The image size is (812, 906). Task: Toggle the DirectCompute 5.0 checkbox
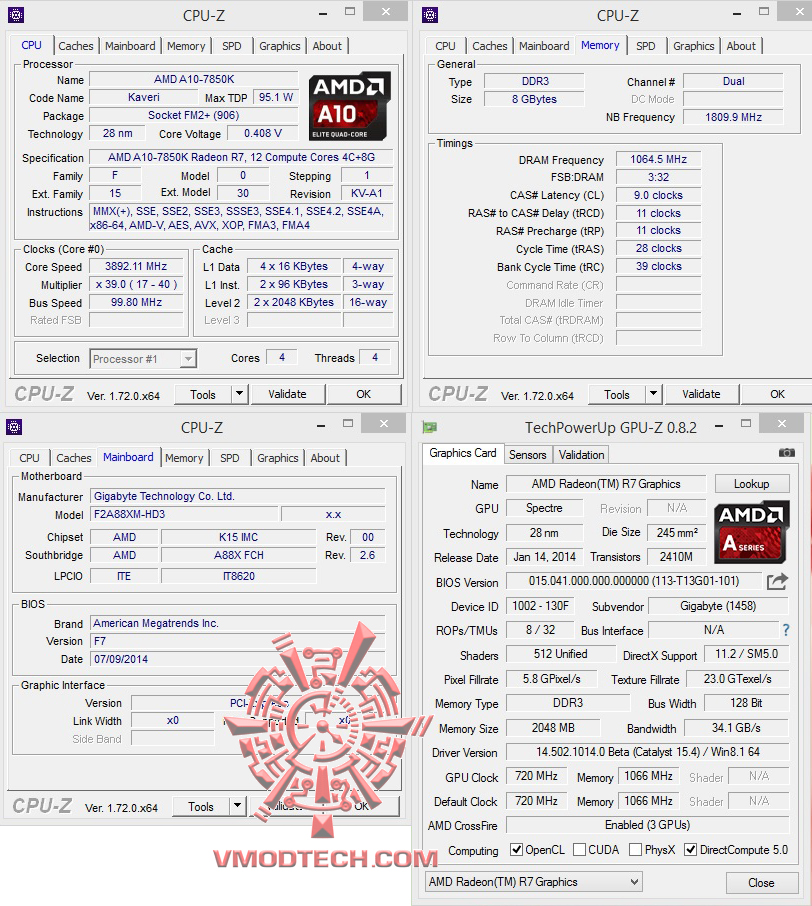click(x=690, y=849)
